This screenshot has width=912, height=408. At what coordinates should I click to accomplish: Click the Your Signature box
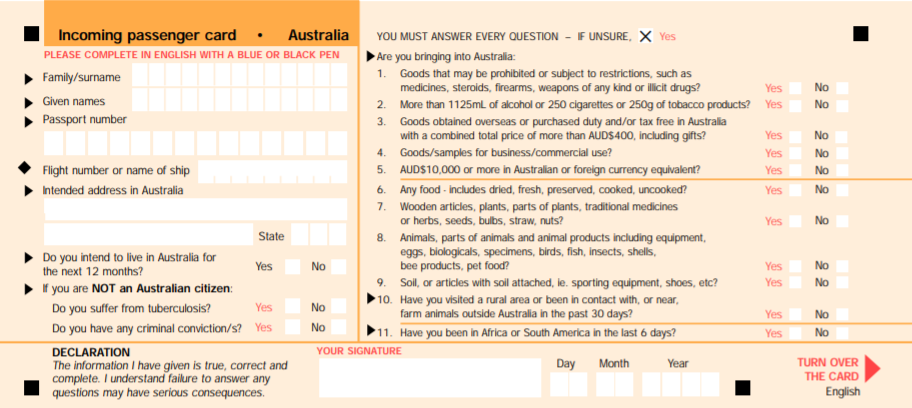[429, 377]
